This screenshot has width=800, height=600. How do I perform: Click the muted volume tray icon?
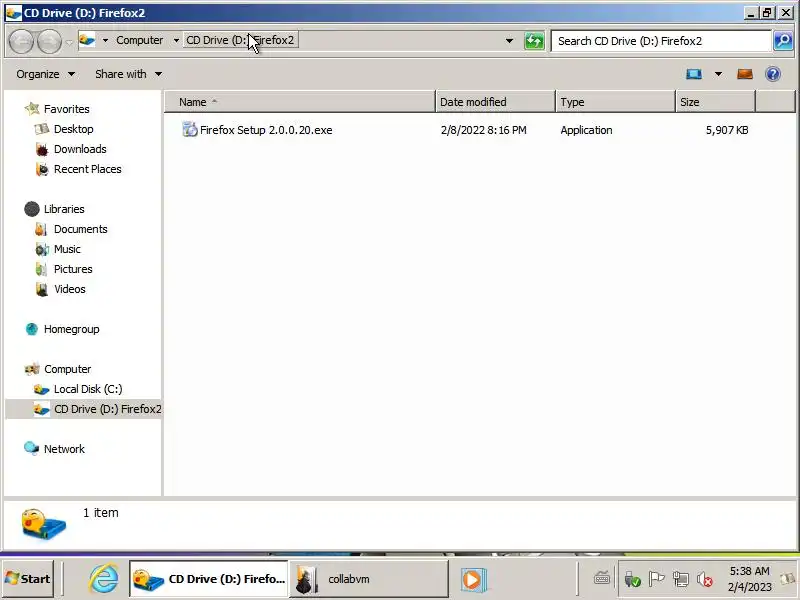705,579
